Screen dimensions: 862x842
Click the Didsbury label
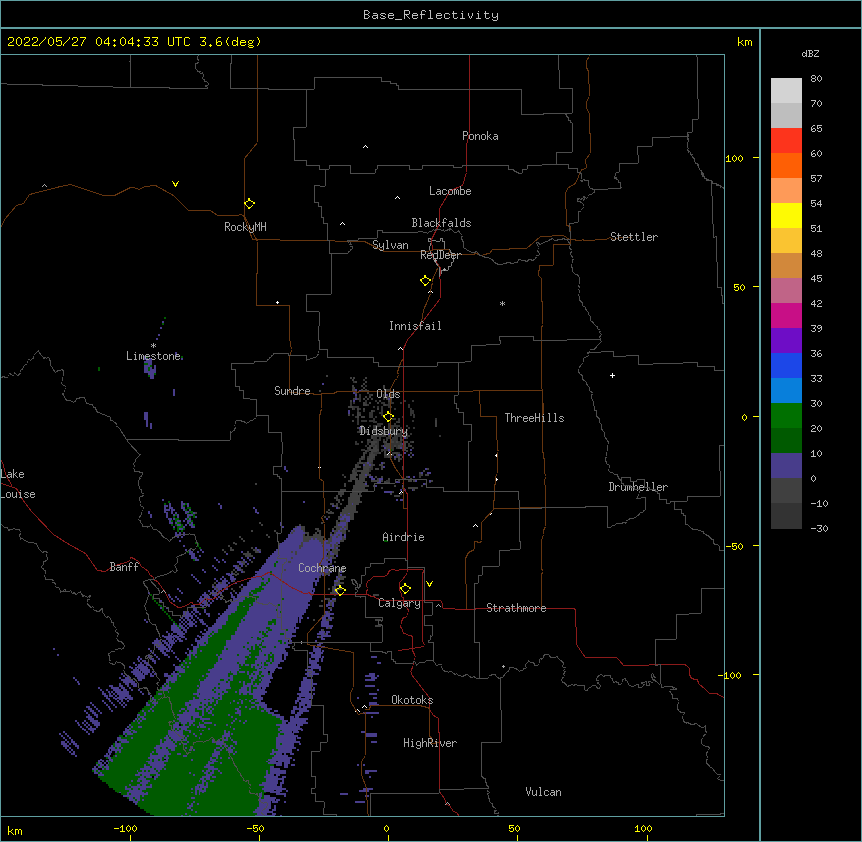384,431
